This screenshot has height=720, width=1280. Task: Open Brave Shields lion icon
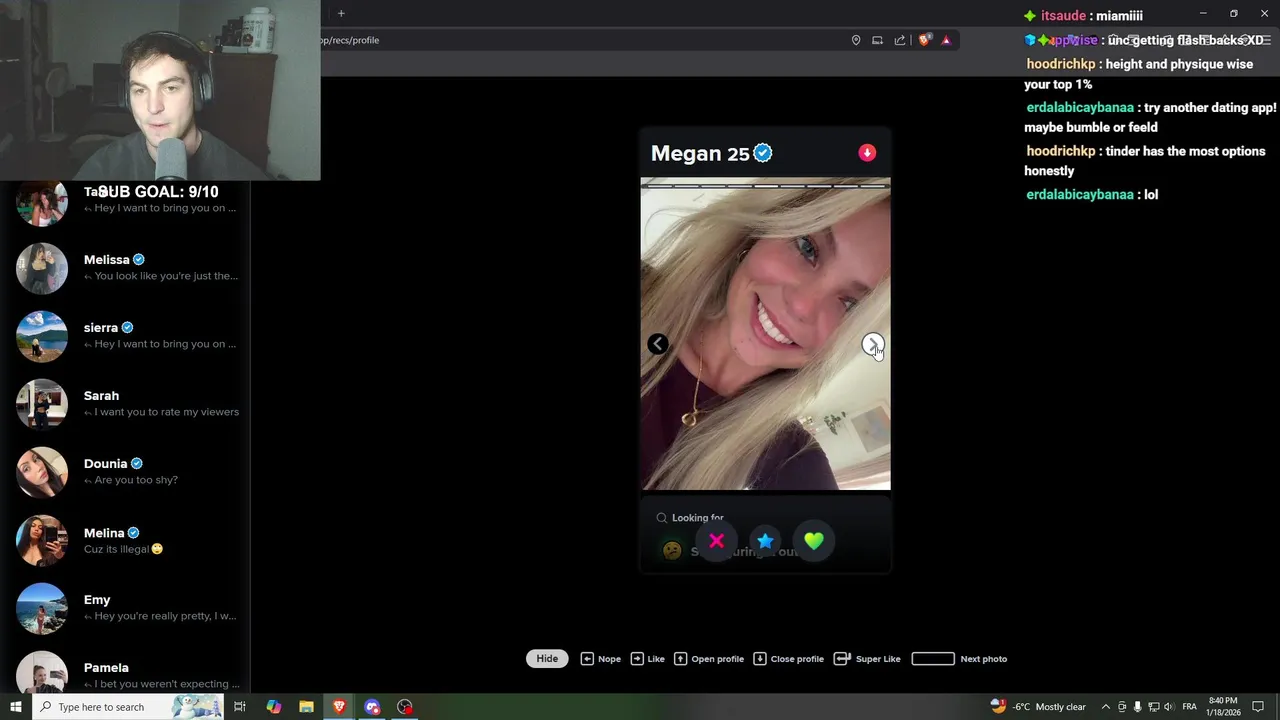point(925,40)
